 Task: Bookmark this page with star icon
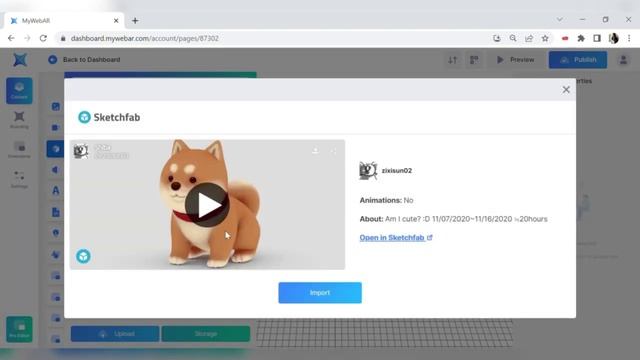point(545,38)
